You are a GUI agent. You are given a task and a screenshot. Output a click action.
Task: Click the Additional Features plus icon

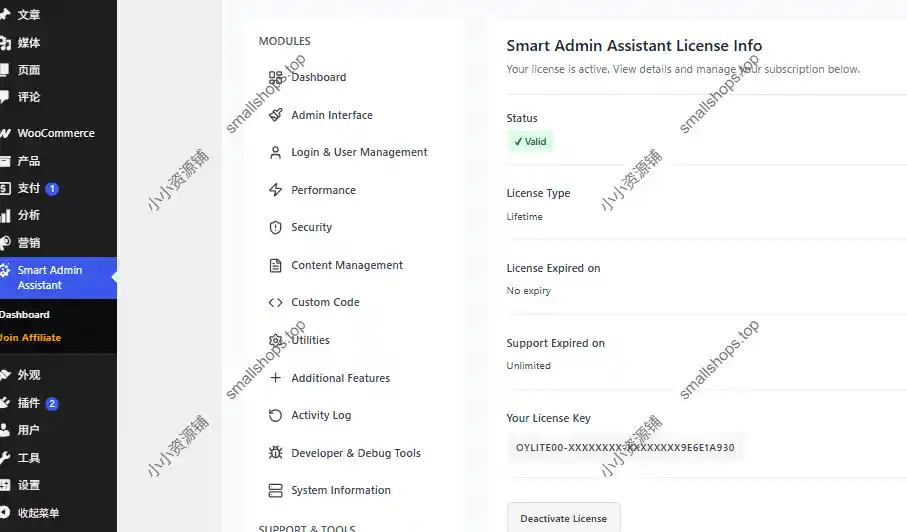(275, 378)
